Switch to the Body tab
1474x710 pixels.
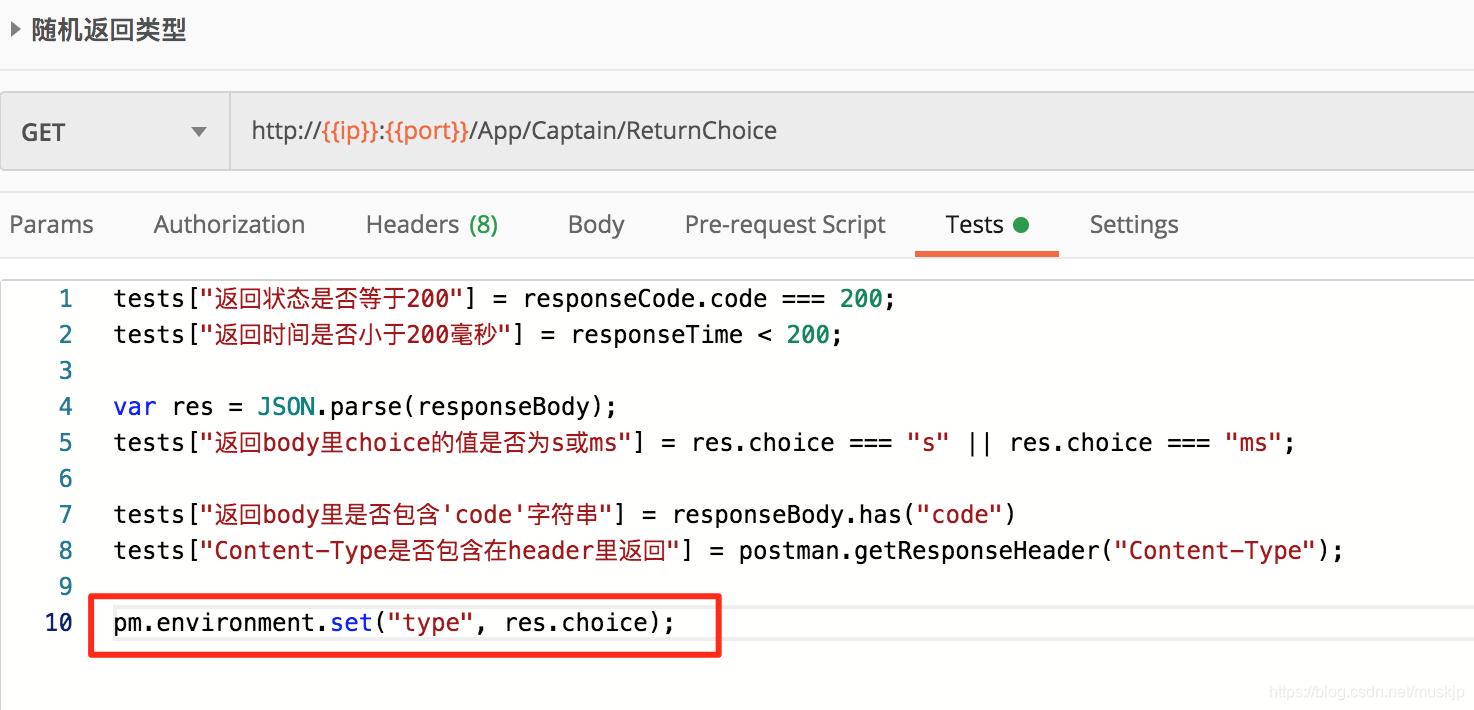(596, 225)
